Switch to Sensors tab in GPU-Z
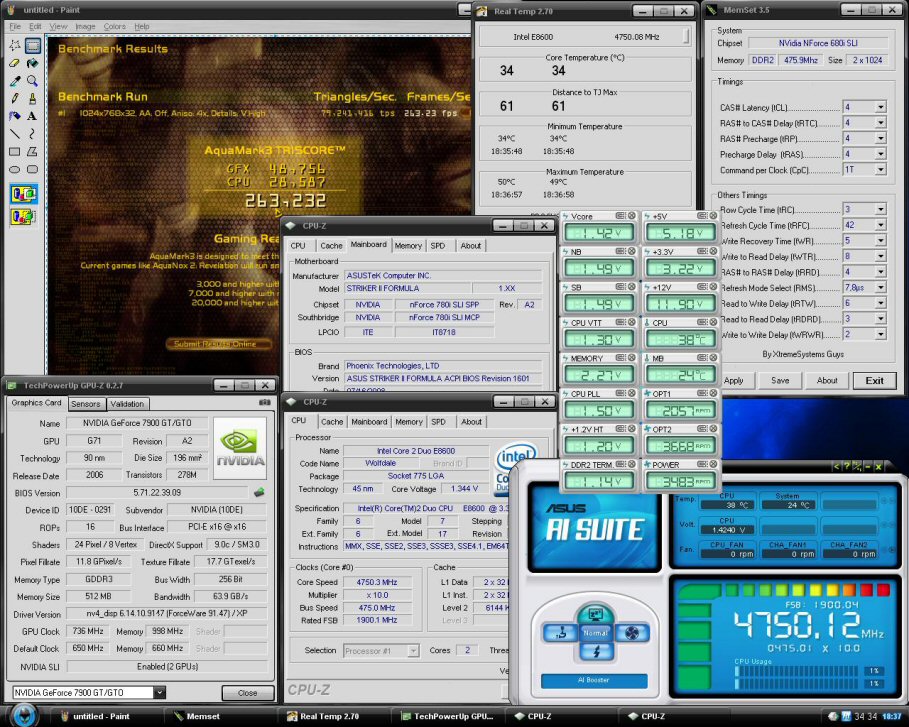The image size is (909, 727). [x=86, y=404]
